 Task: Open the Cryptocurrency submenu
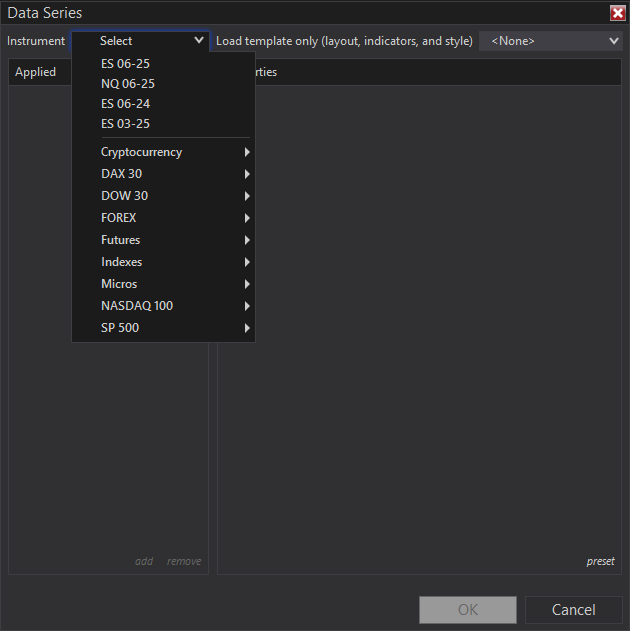click(x=163, y=152)
